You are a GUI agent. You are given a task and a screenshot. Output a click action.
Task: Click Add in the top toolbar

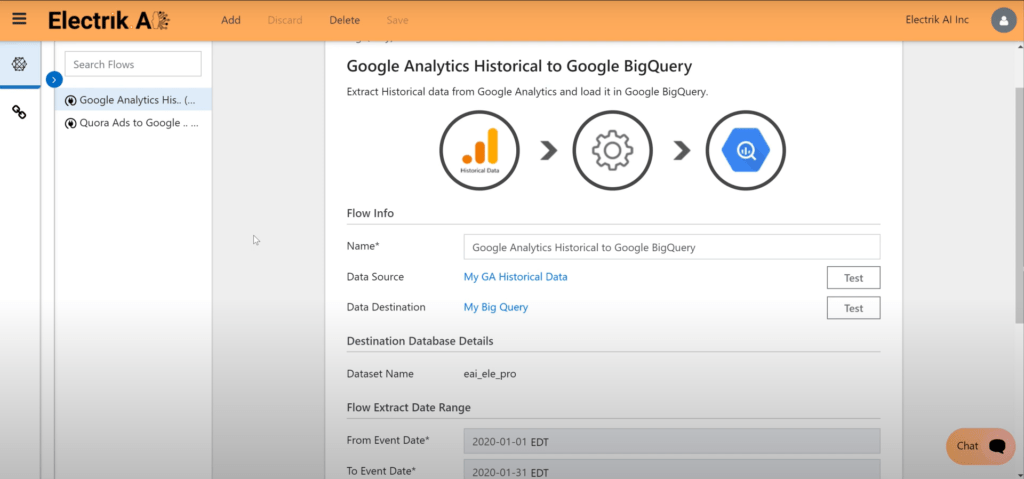(x=231, y=20)
